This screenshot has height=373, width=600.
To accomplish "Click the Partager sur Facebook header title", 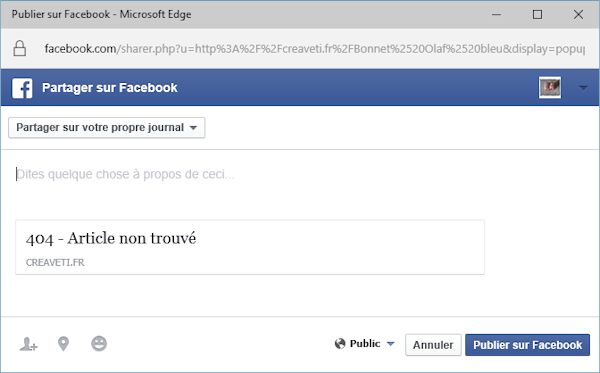I will click(110, 88).
